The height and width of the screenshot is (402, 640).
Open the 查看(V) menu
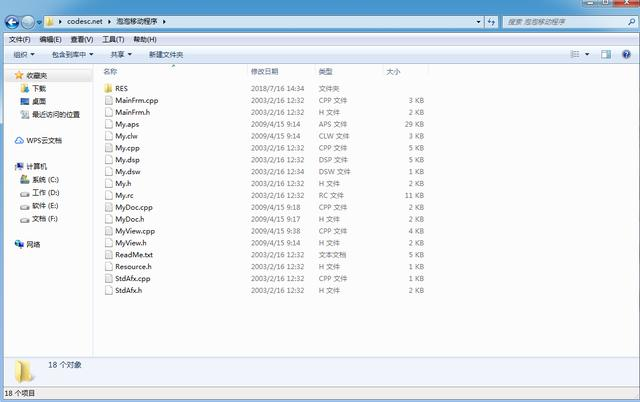tap(82, 40)
